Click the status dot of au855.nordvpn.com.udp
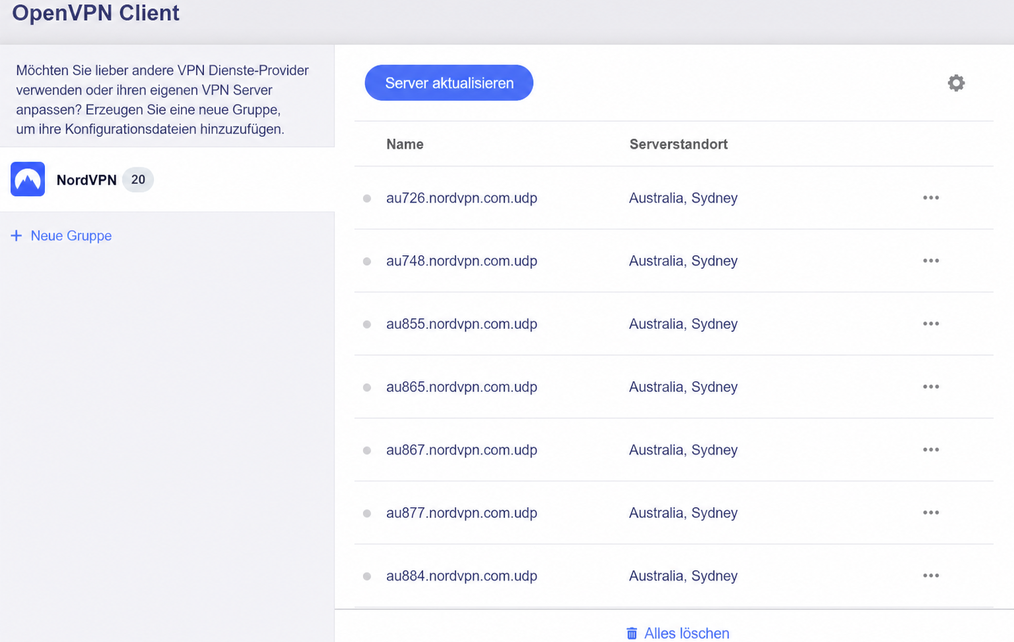Viewport: 1014px width, 642px height. [x=367, y=324]
